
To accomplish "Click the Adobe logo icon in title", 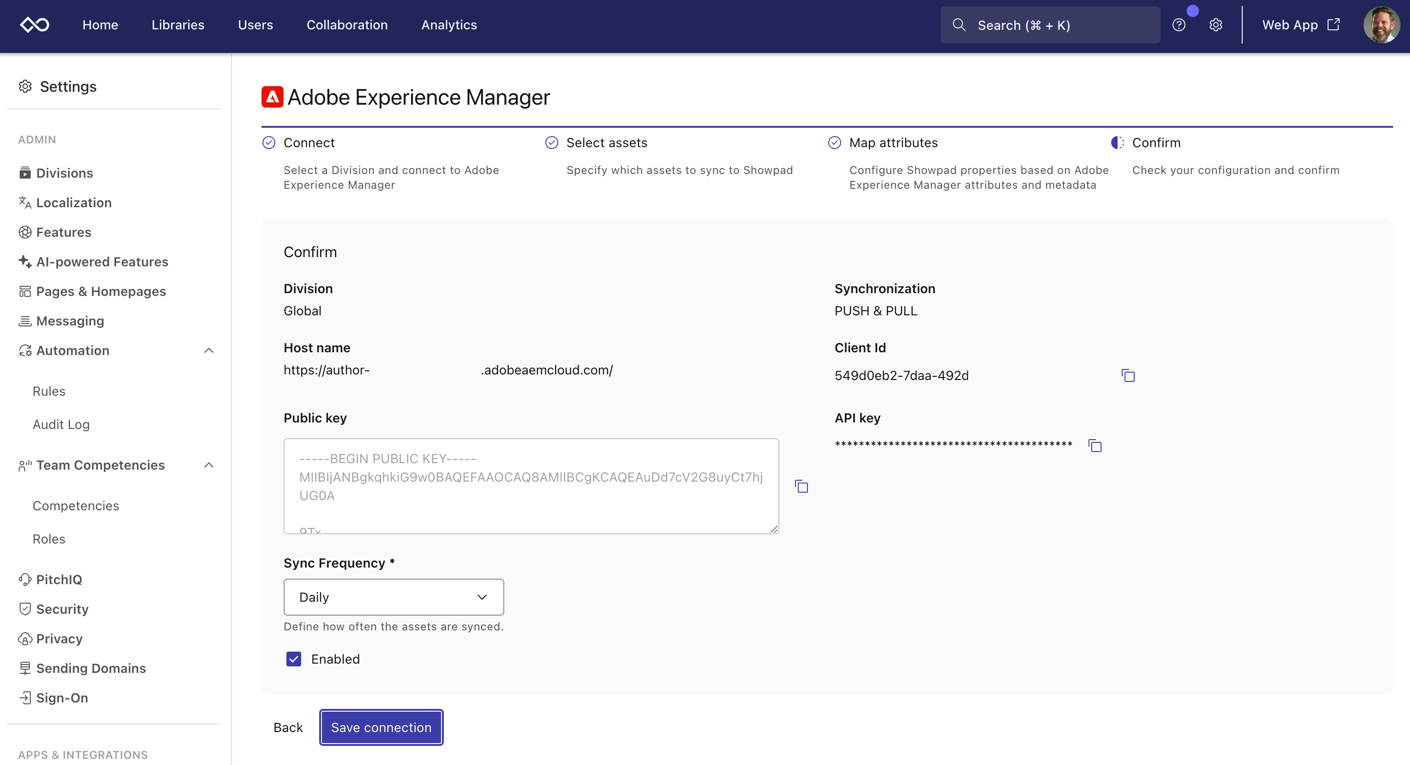I will [x=272, y=97].
